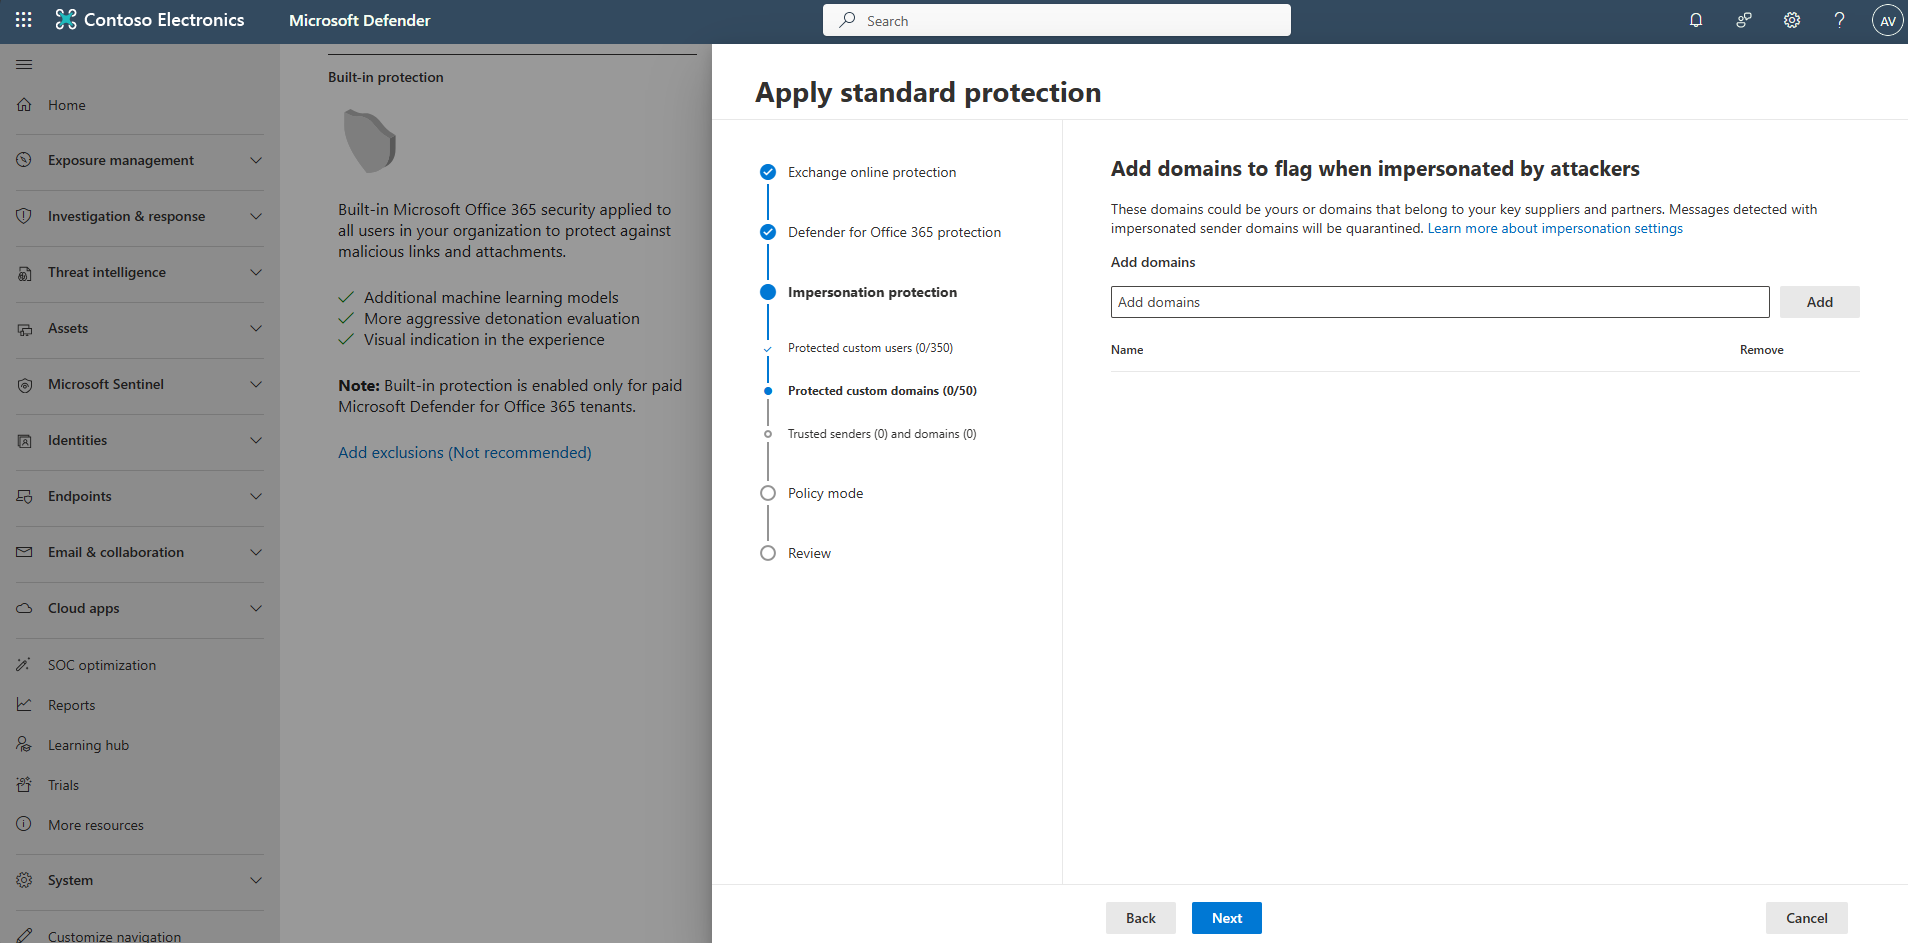
Task: Click the Add button for domains
Action: coord(1820,302)
